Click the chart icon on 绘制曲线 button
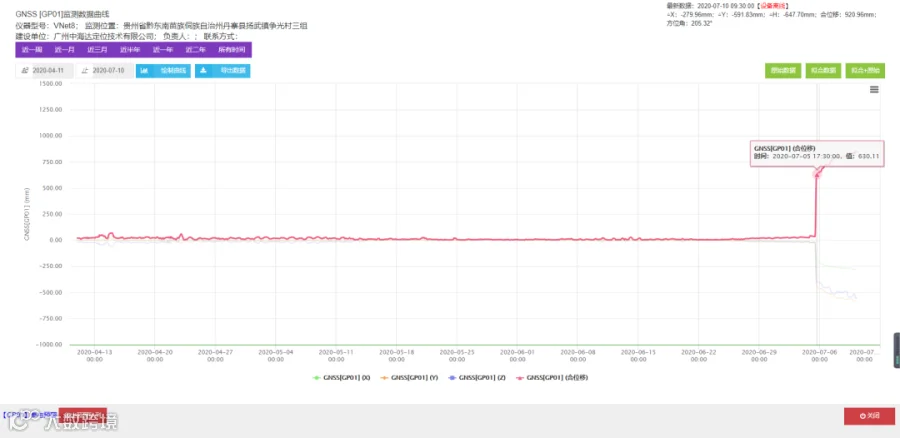900x438 pixels. [145, 71]
